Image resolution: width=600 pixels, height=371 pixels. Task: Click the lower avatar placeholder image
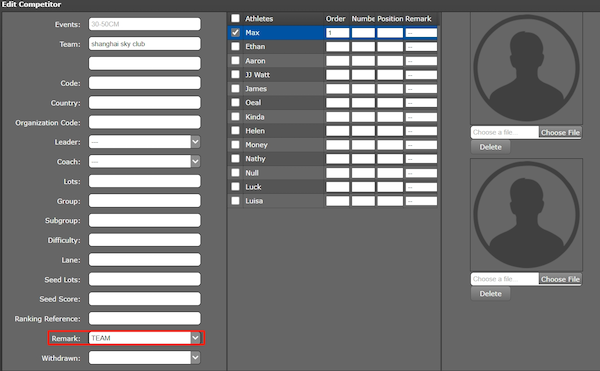click(x=526, y=215)
